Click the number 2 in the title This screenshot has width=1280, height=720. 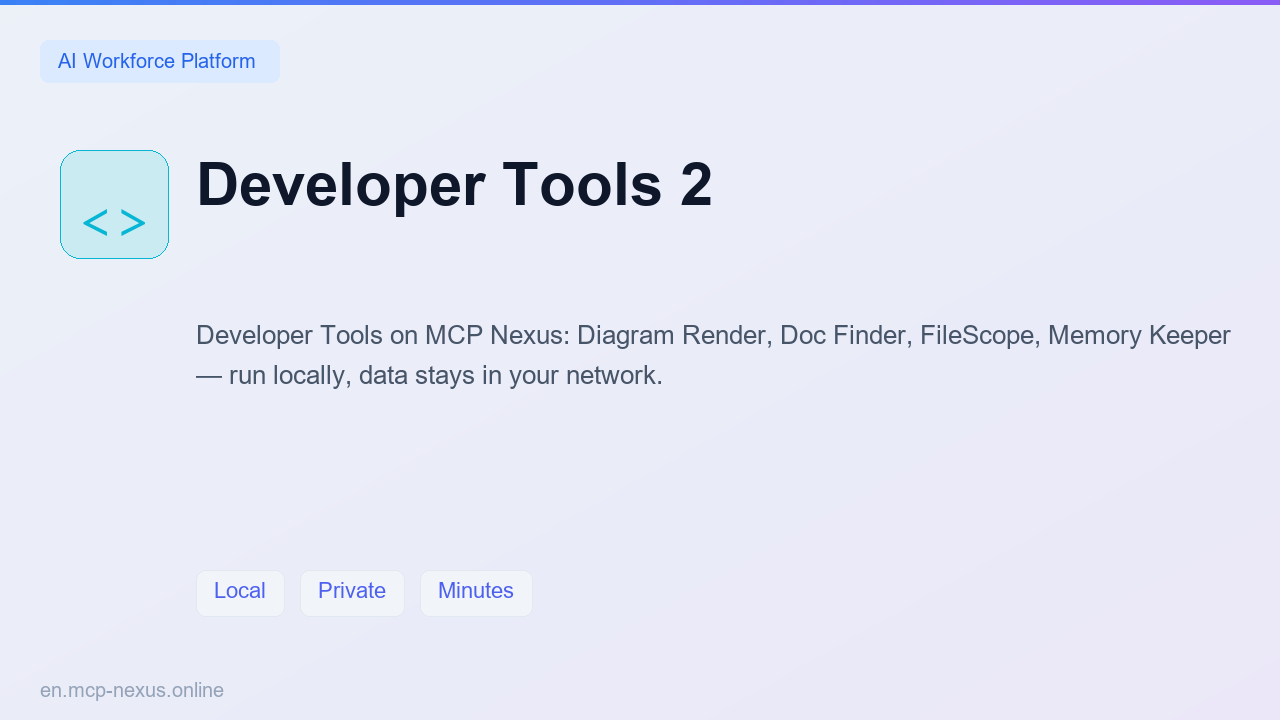coord(696,184)
